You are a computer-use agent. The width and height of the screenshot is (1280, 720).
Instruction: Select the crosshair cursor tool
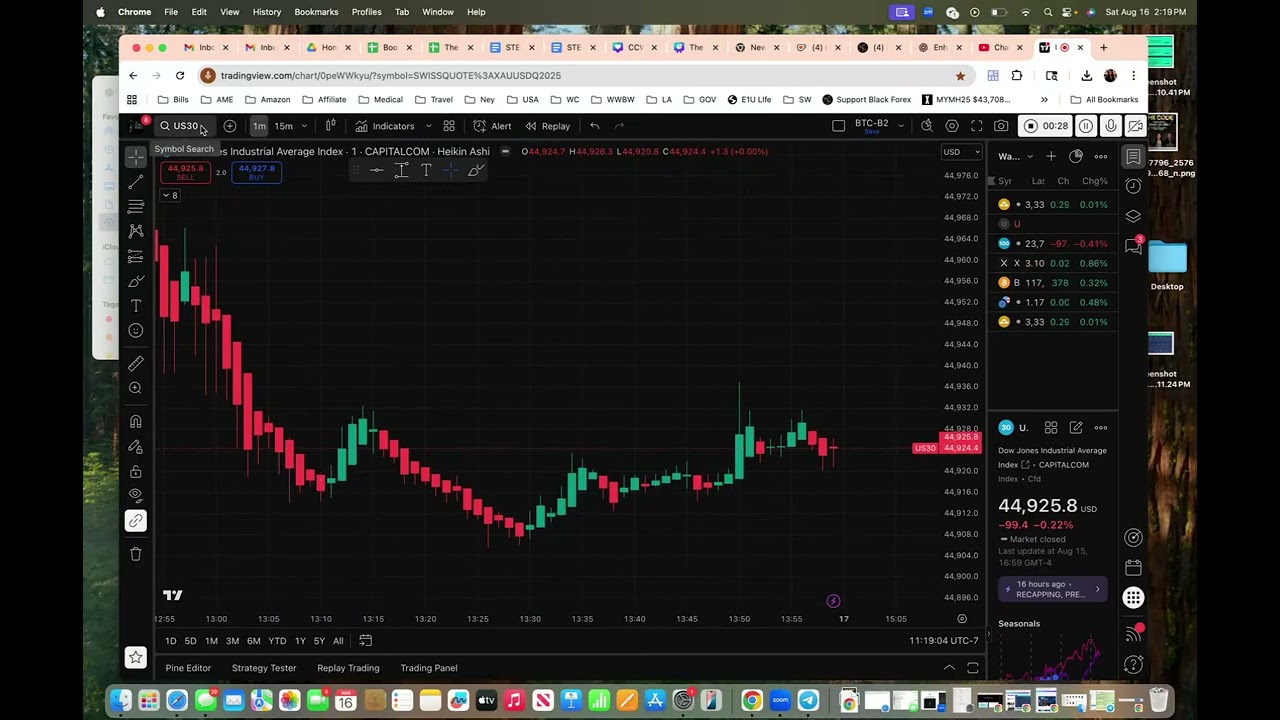136,157
